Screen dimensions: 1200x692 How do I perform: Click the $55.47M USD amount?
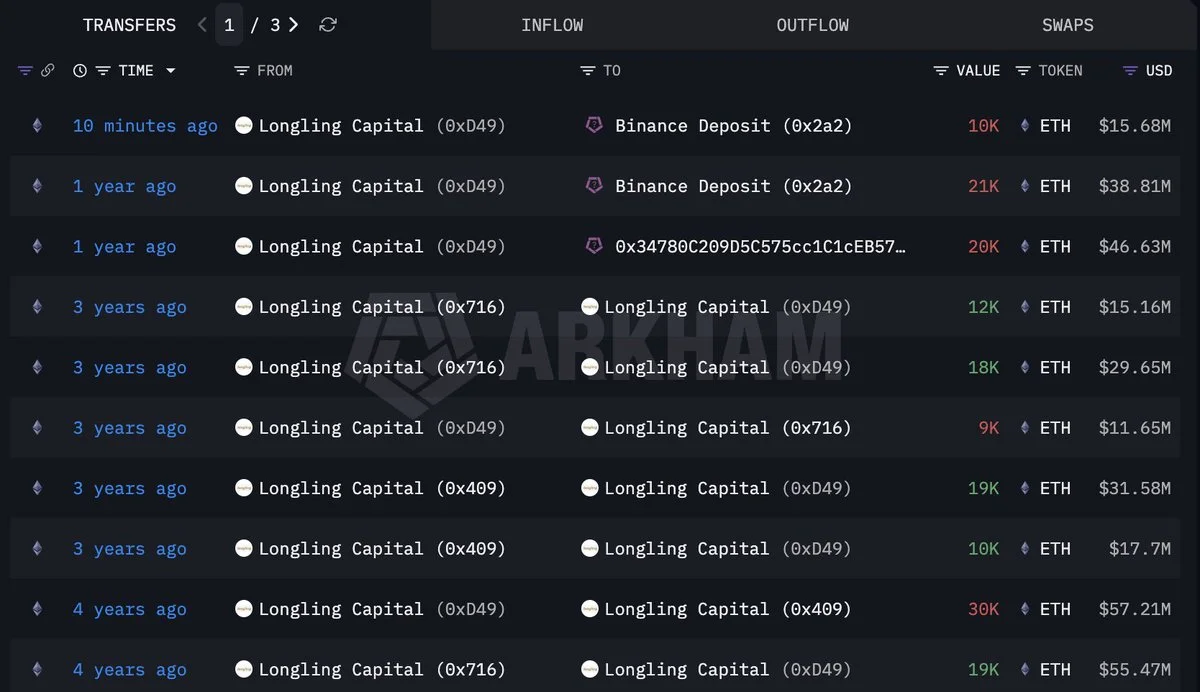pyautogui.click(x=1134, y=670)
